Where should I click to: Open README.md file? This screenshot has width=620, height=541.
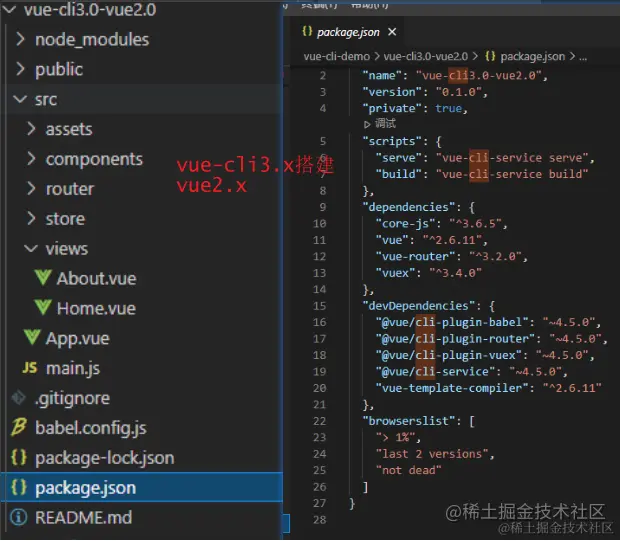pyautogui.click(x=84, y=518)
